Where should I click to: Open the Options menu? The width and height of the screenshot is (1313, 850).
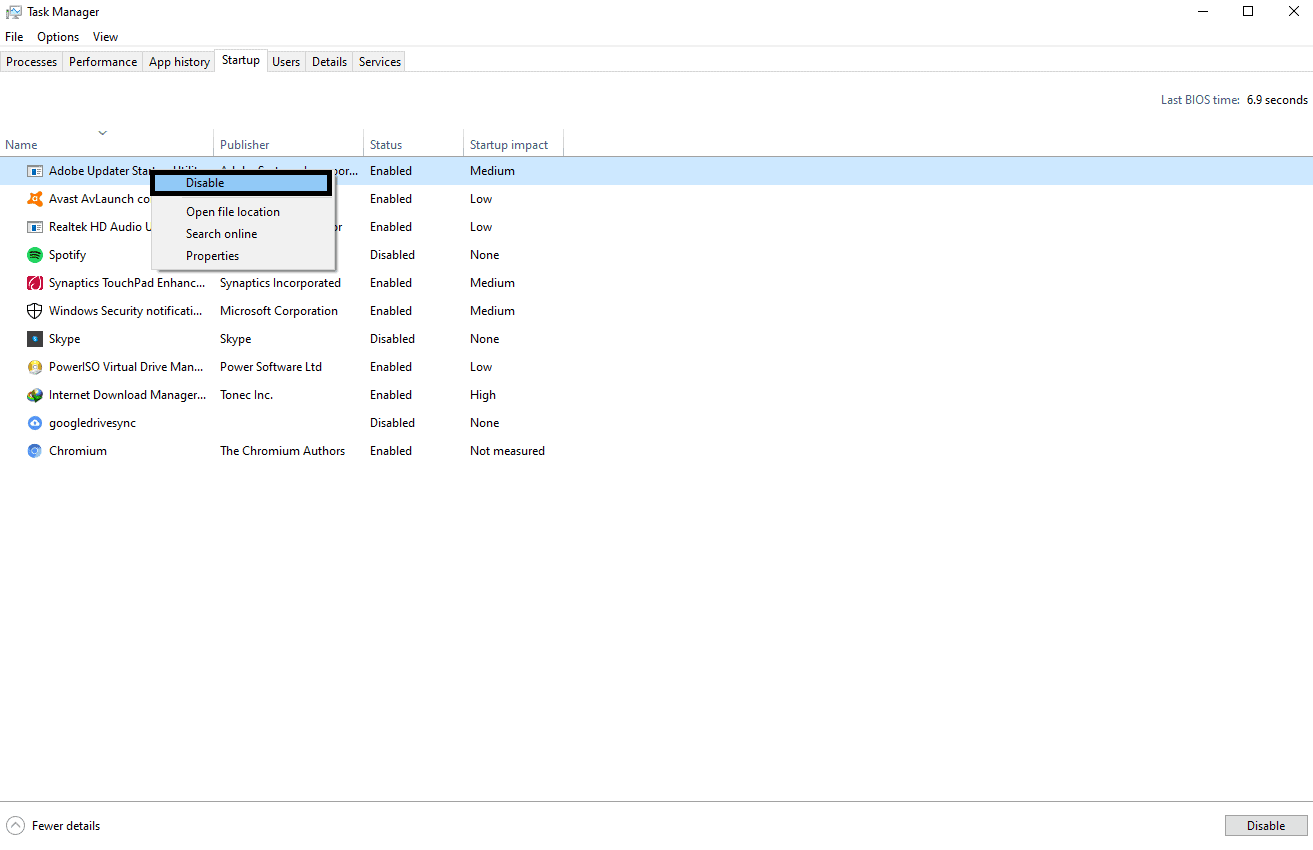pyautogui.click(x=57, y=36)
